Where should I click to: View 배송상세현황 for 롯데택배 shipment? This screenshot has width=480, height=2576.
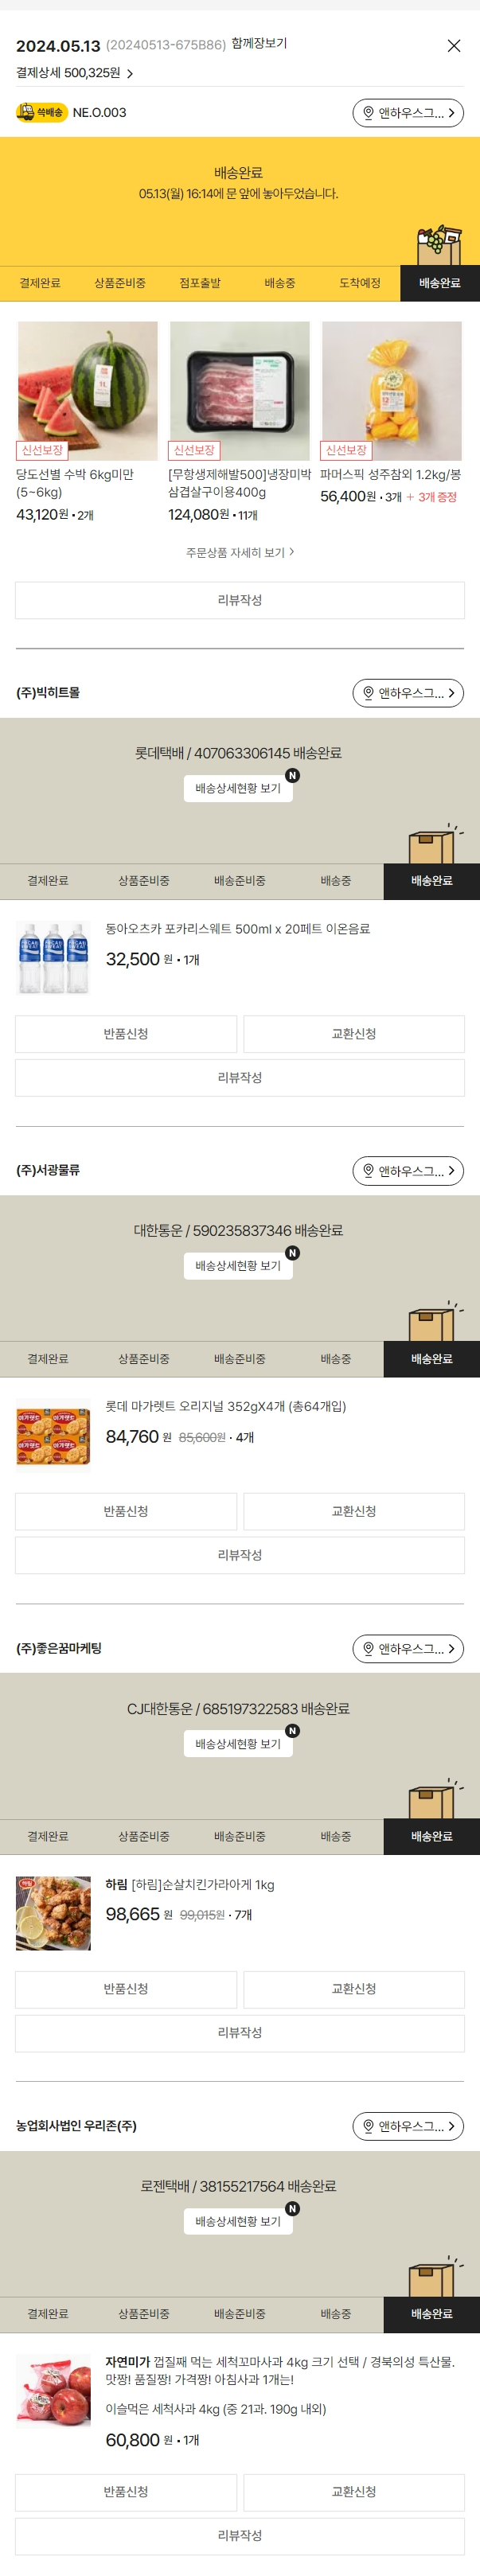point(238,789)
